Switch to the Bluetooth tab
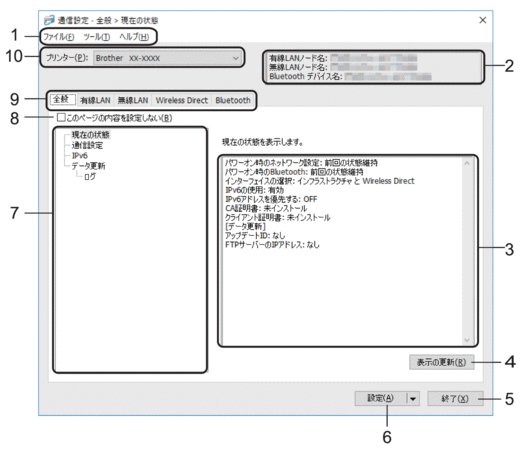This screenshot has width=525, height=450. [233, 100]
